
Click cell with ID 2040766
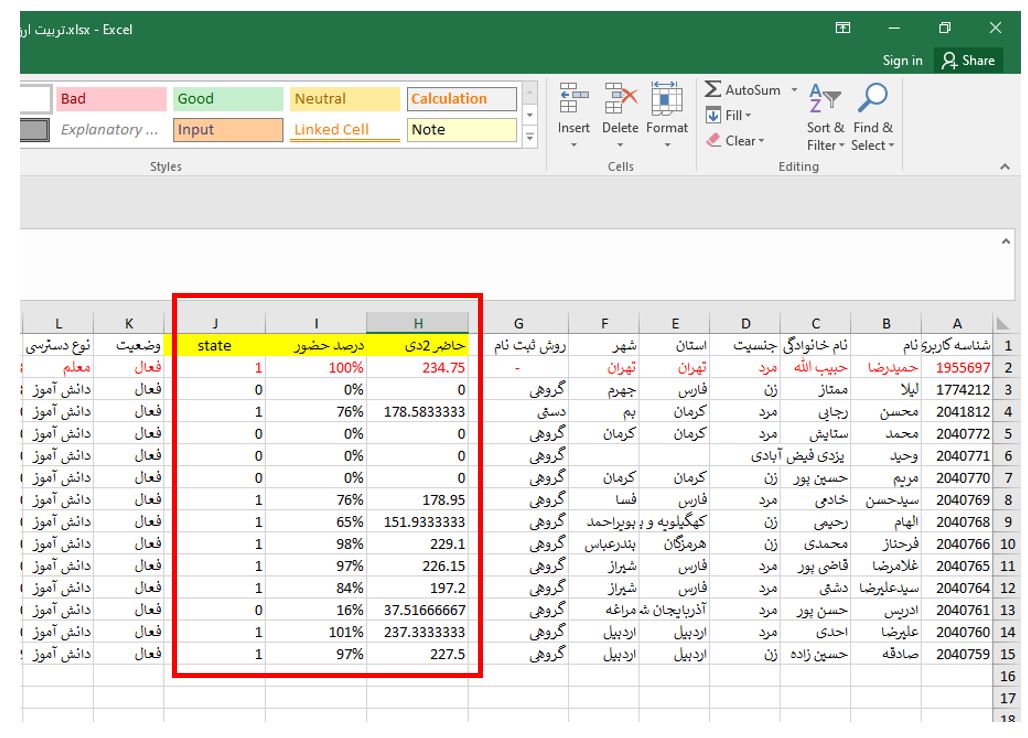tap(957, 544)
